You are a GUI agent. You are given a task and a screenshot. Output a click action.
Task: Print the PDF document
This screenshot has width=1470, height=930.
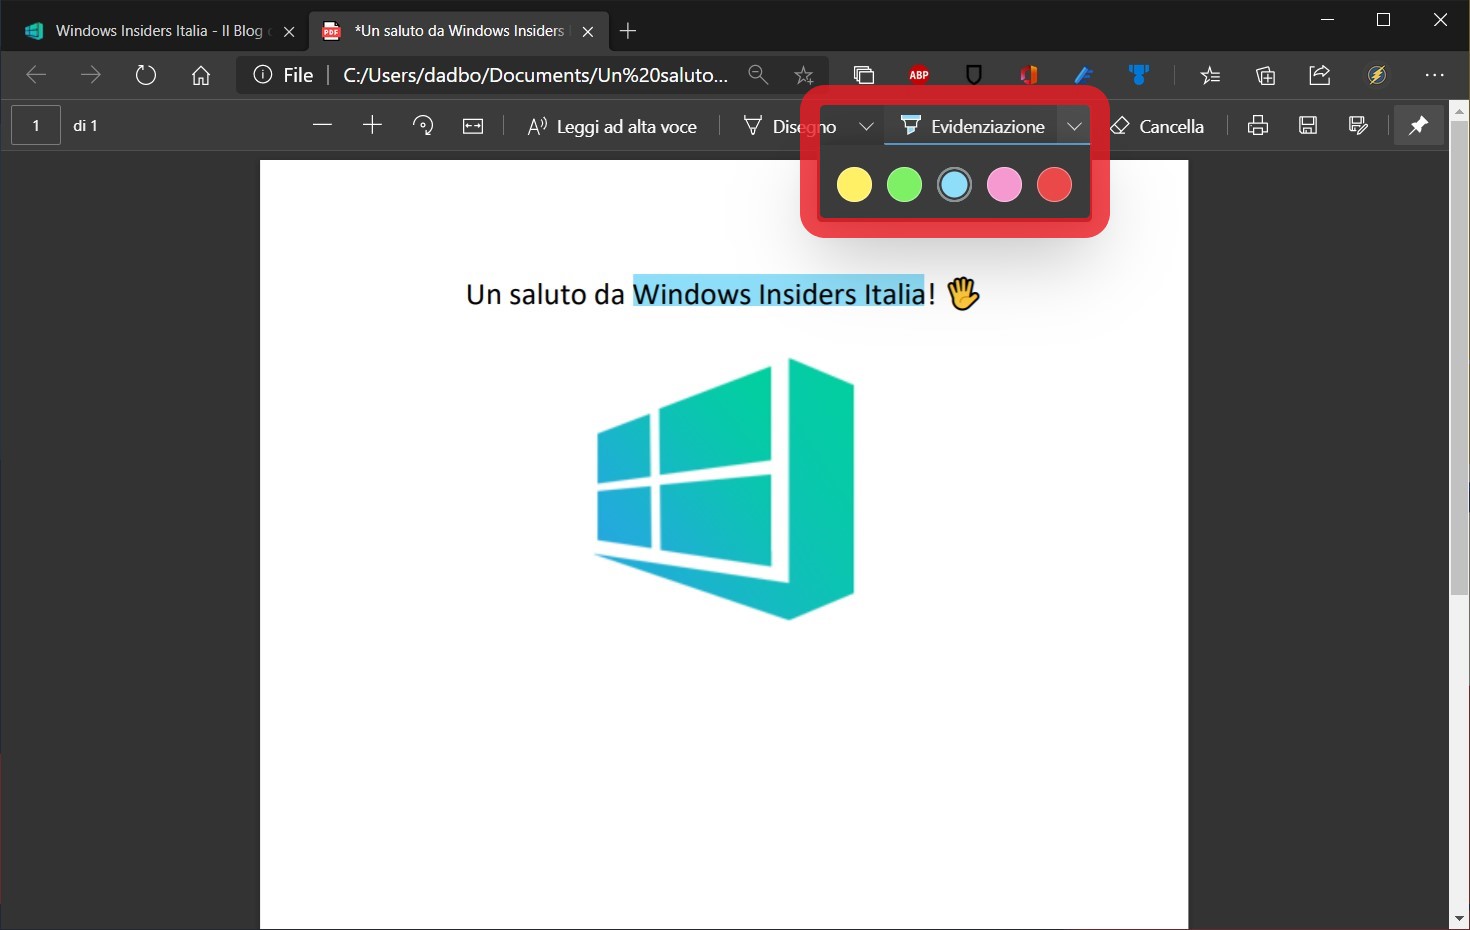(1258, 125)
